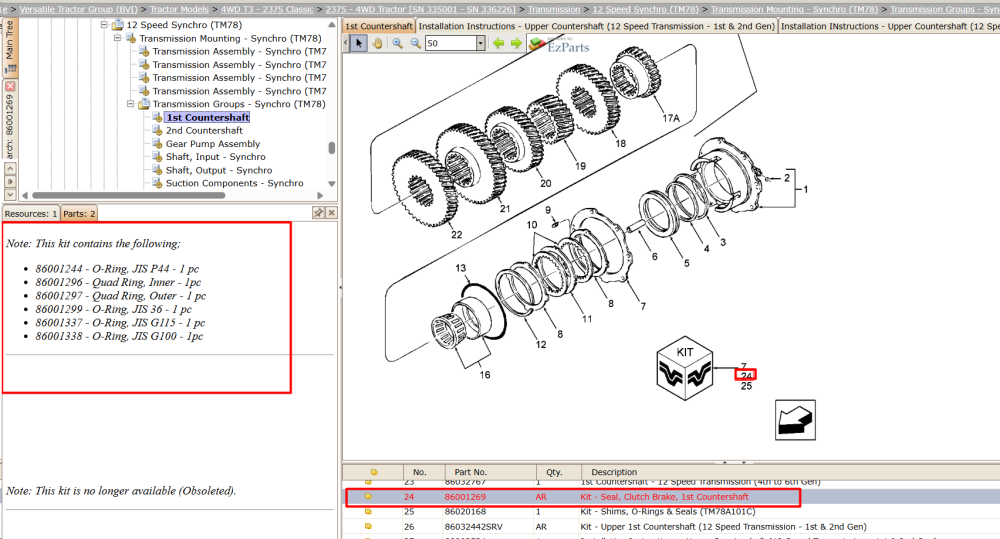This screenshot has width=1000, height=539.
Task: Click the 12 Speed Synchro (TM78) folder icon
Action: pos(117,25)
